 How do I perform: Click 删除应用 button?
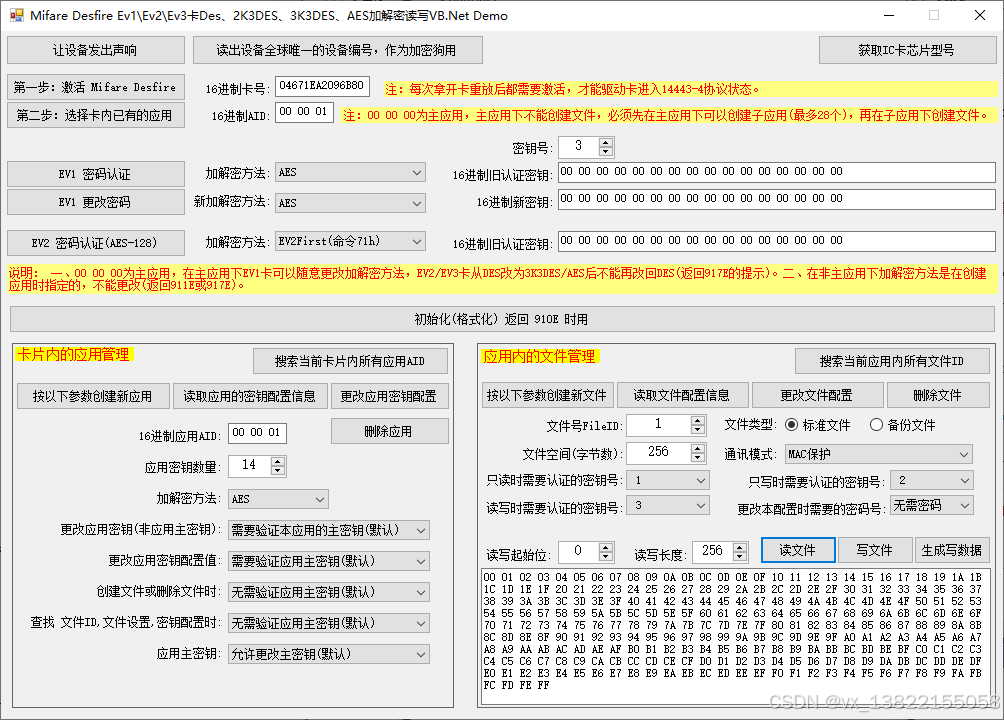[x=389, y=431]
